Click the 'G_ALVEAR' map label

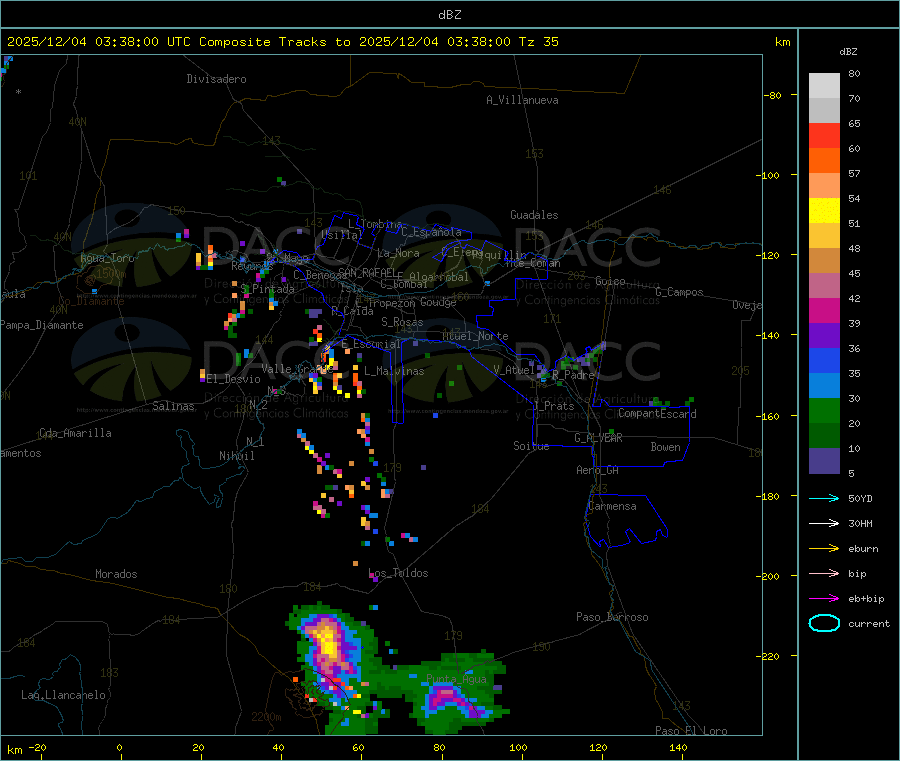[x=598, y=438]
